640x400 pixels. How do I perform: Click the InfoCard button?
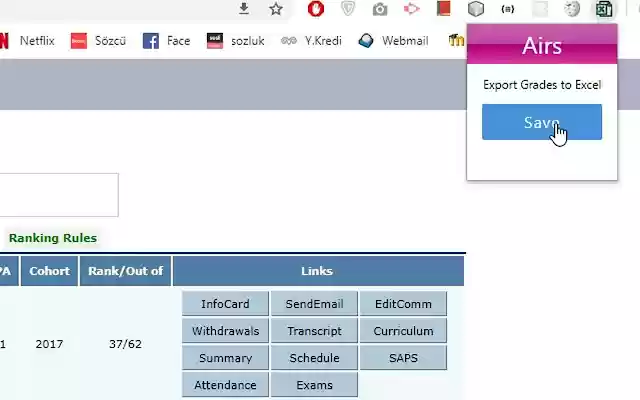click(x=225, y=304)
